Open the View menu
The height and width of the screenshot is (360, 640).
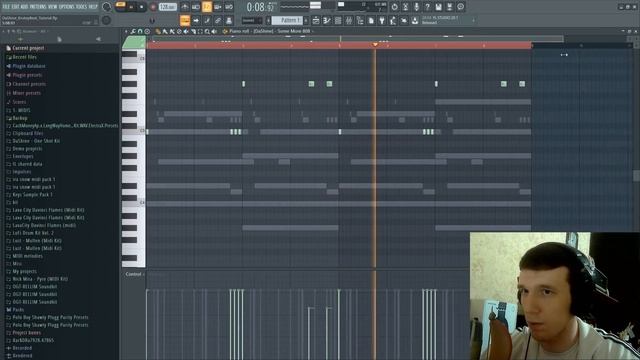(x=53, y=7)
